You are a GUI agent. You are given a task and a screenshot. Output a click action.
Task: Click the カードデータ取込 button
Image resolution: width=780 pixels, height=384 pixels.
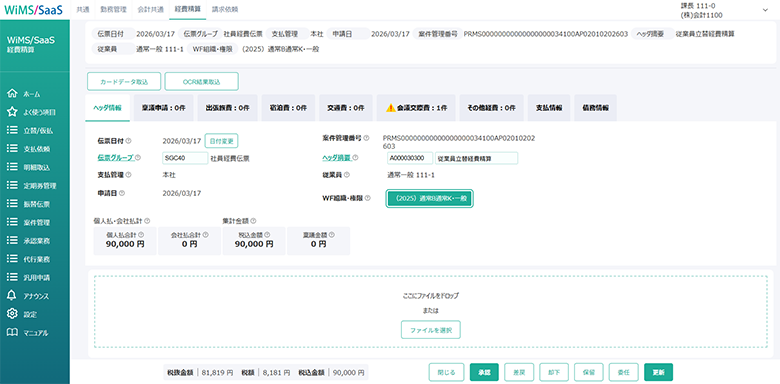click(124, 81)
